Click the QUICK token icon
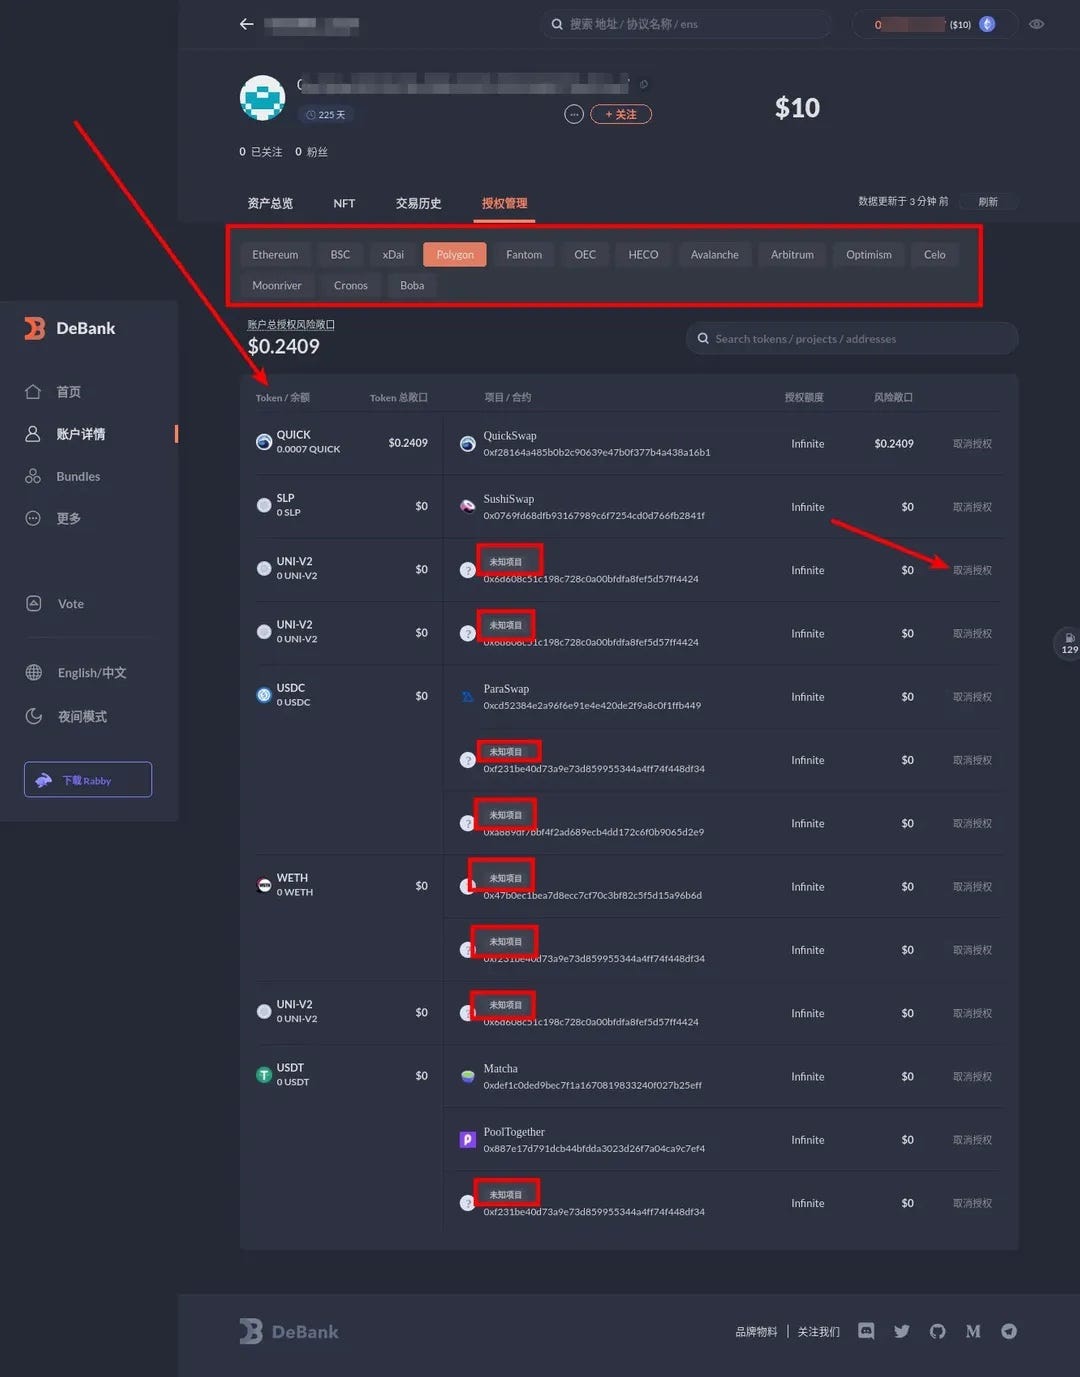1080x1377 pixels. click(264, 442)
